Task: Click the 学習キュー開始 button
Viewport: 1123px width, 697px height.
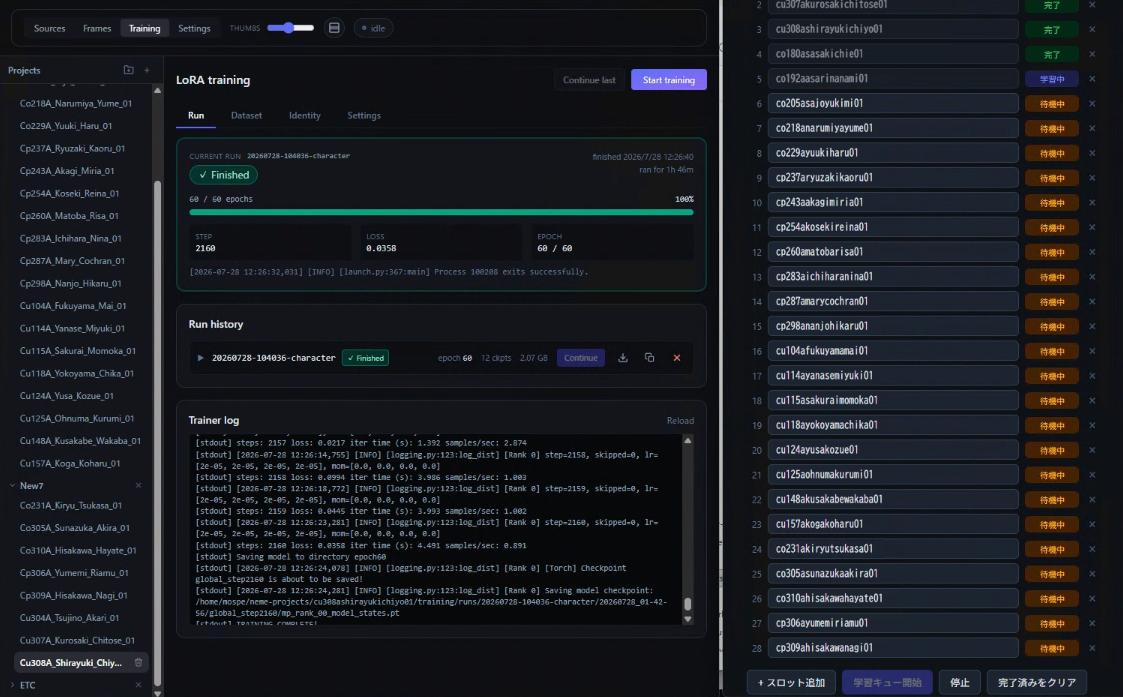Action: (887, 683)
